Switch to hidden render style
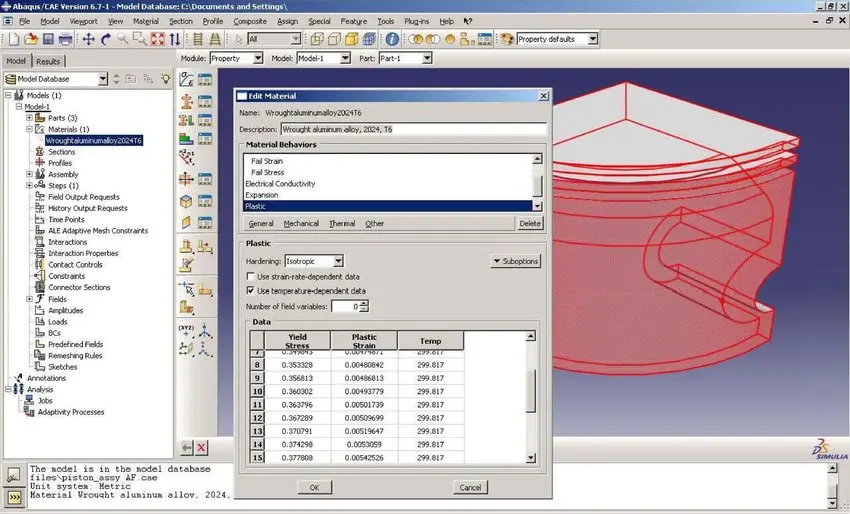 [334, 39]
